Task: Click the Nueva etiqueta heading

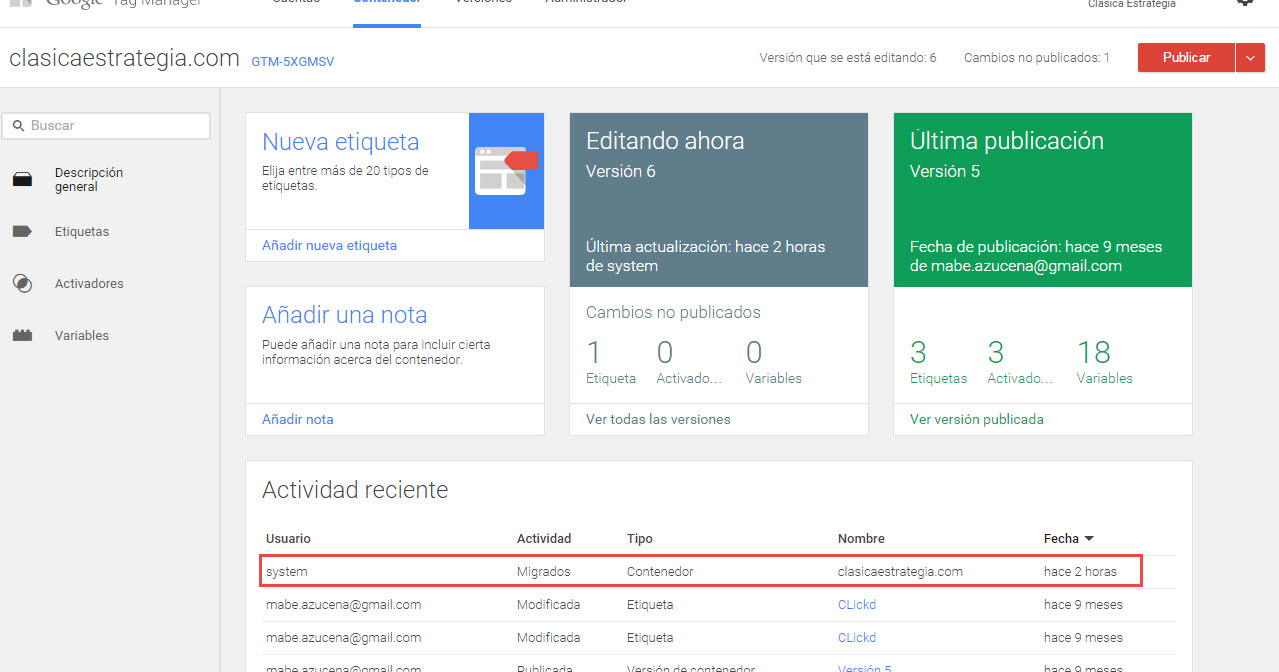Action: coord(341,142)
